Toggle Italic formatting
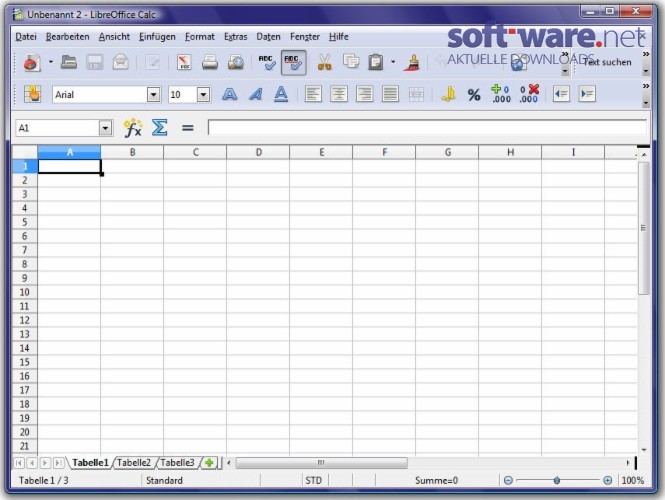Screen dimensions: 665x500 click(x=255, y=94)
